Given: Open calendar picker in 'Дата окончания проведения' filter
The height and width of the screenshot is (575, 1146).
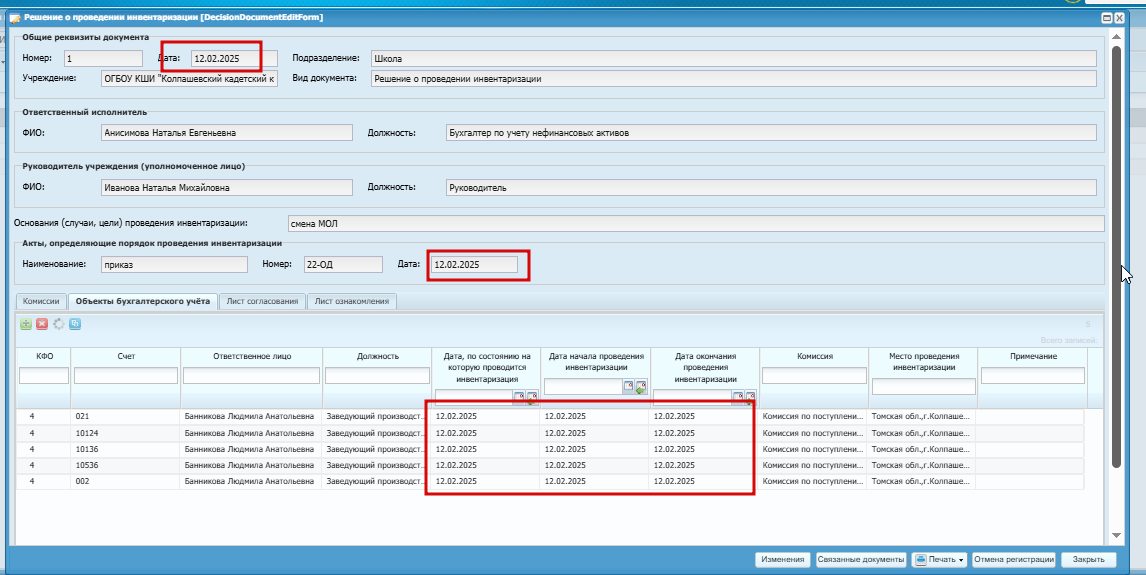Looking at the screenshot, I should 739,397.
